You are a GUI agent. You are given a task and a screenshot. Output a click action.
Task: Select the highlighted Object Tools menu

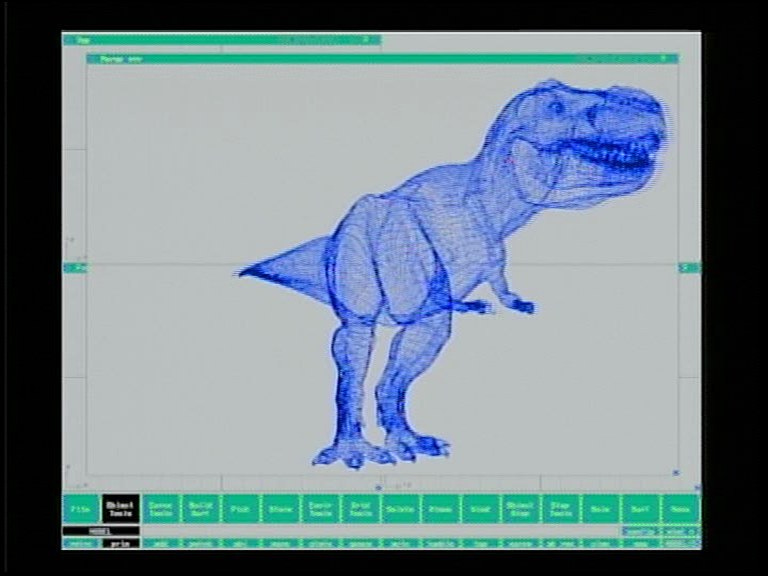[x=121, y=509]
